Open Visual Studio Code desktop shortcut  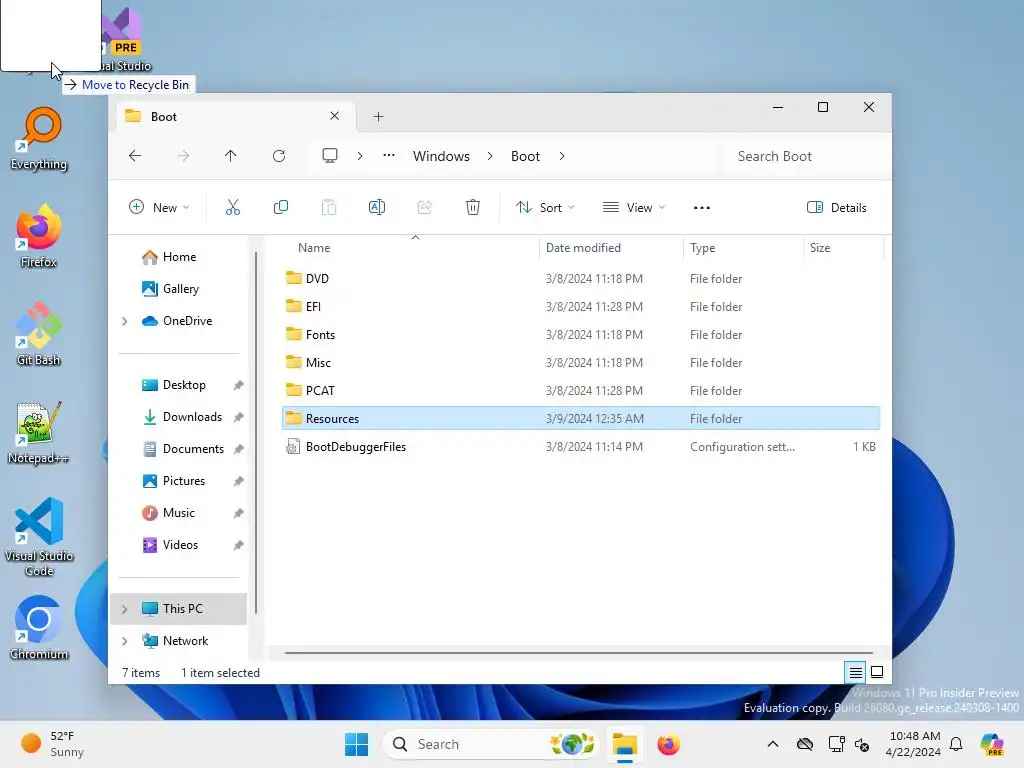(x=39, y=537)
